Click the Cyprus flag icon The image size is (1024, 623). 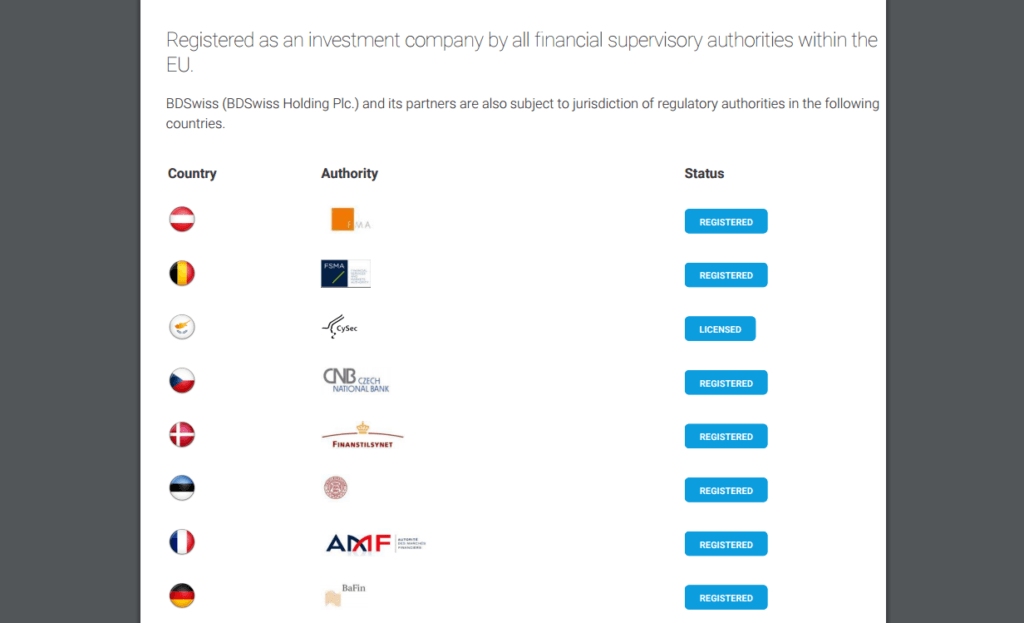[x=182, y=327]
